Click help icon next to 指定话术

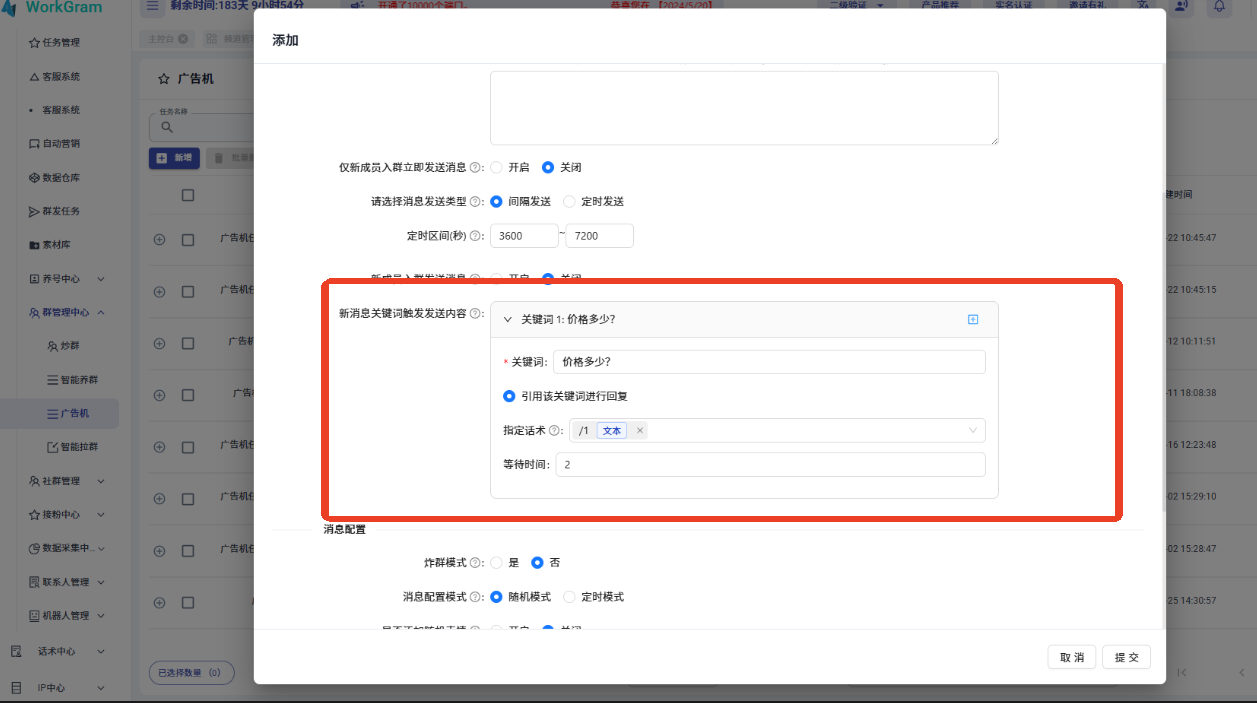point(555,431)
